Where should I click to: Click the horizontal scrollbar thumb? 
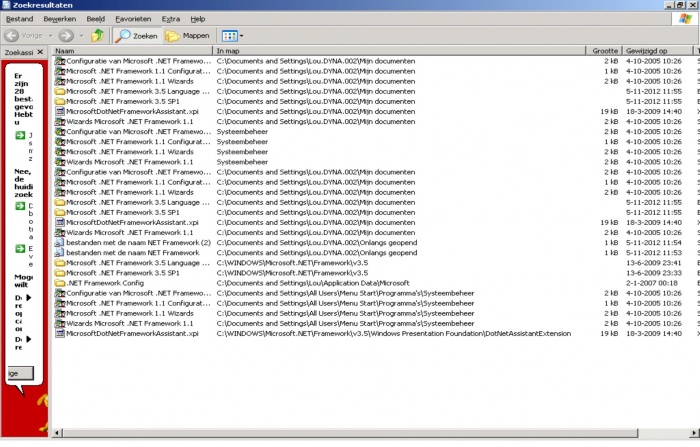pos(350,433)
